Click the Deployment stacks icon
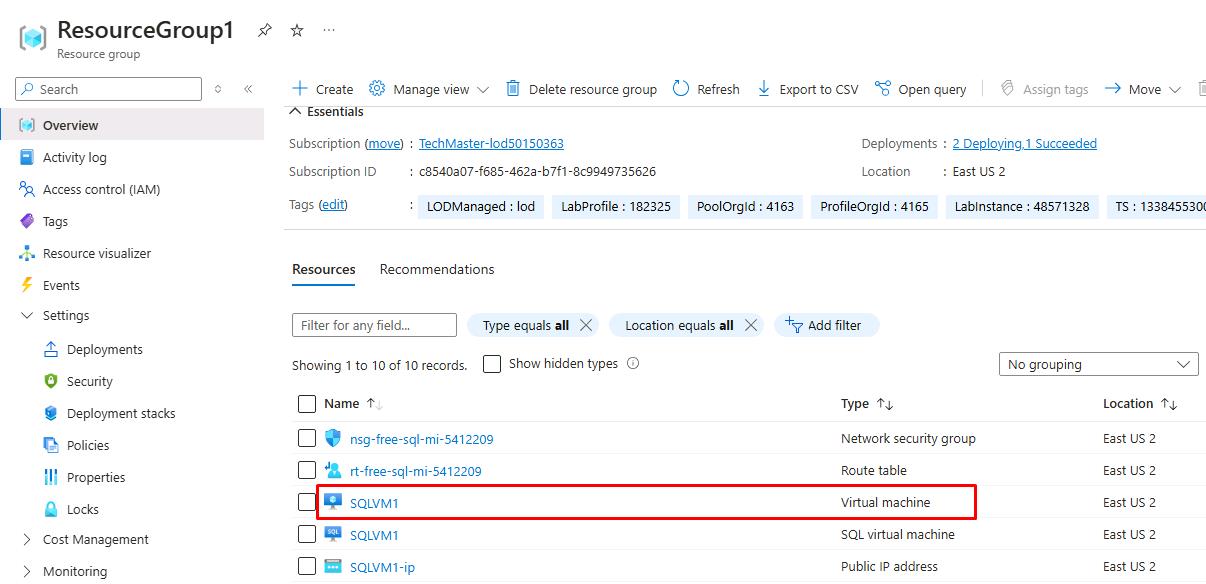 click(x=51, y=413)
